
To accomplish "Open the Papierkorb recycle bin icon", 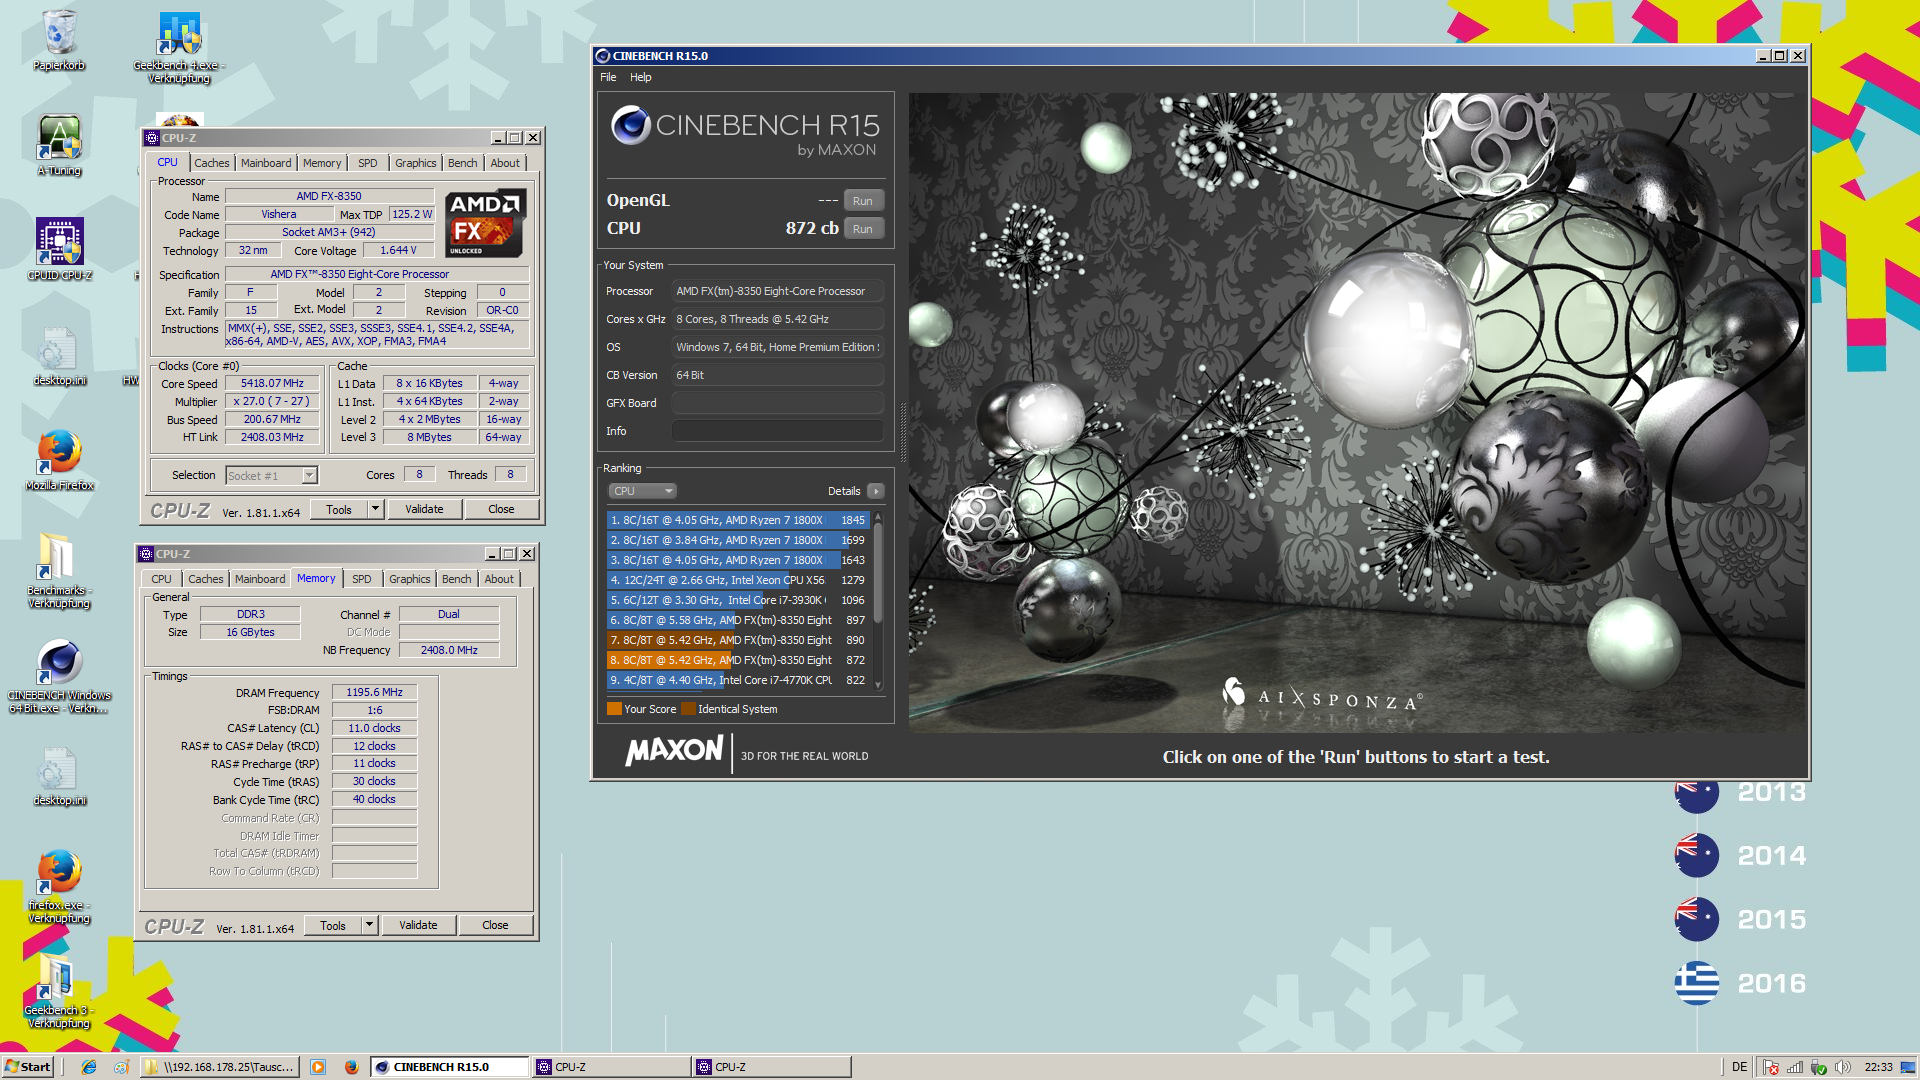I will 59,40.
